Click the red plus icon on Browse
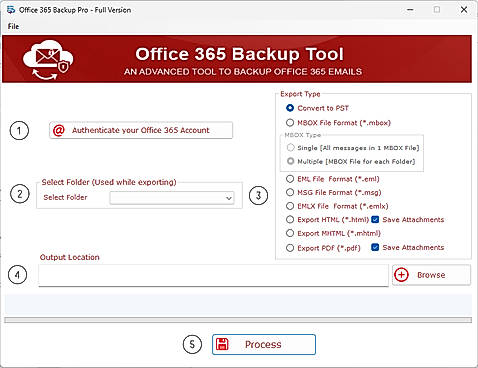The image size is (478, 368). [x=401, y=275]
